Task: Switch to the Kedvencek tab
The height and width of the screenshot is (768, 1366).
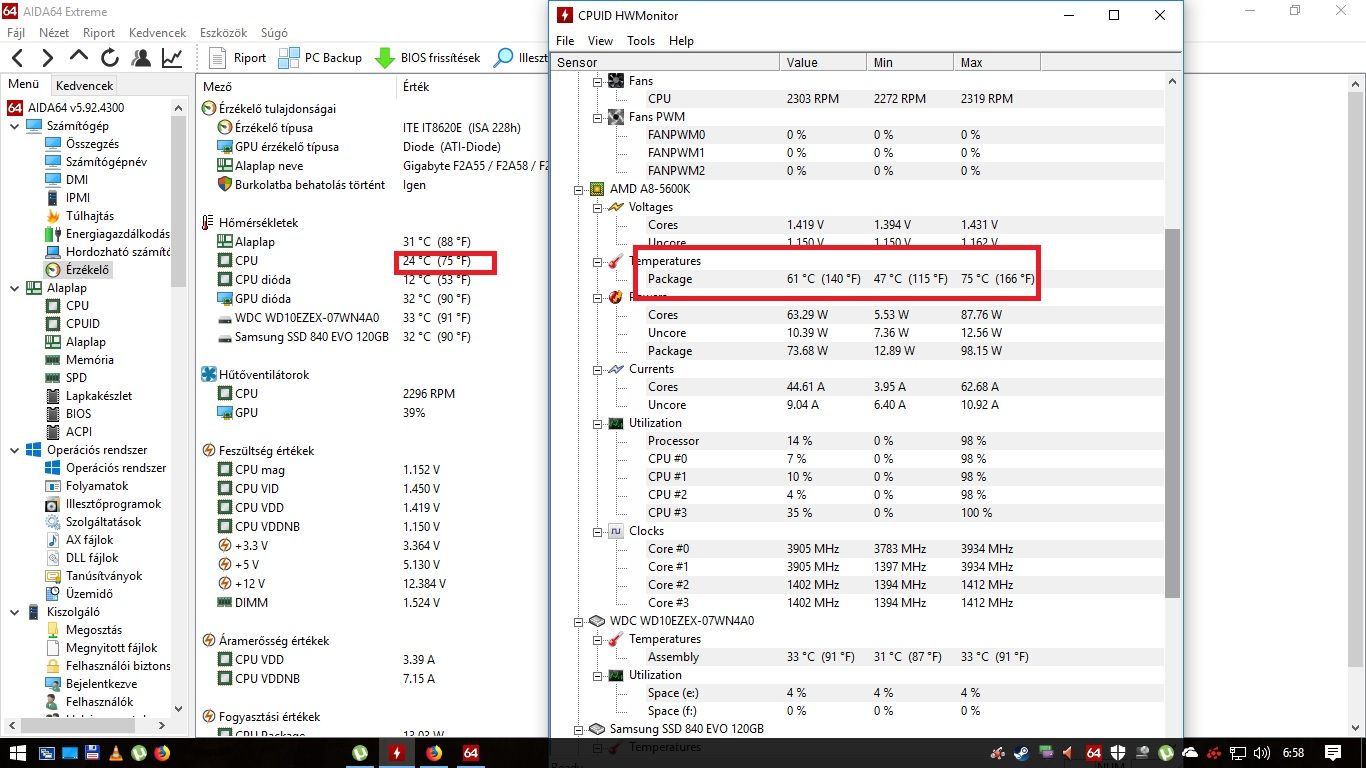Action: coord(85,86)
